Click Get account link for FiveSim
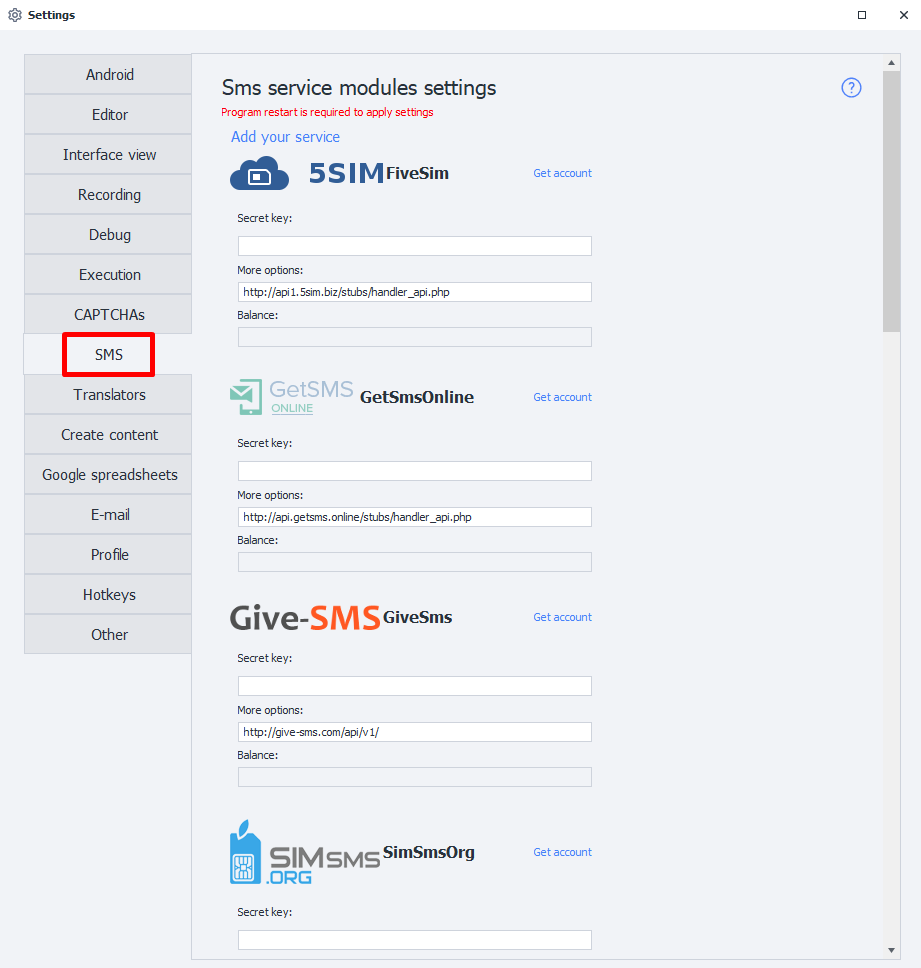The height and width of the screenshot is (968, 921). click(562, 173)
